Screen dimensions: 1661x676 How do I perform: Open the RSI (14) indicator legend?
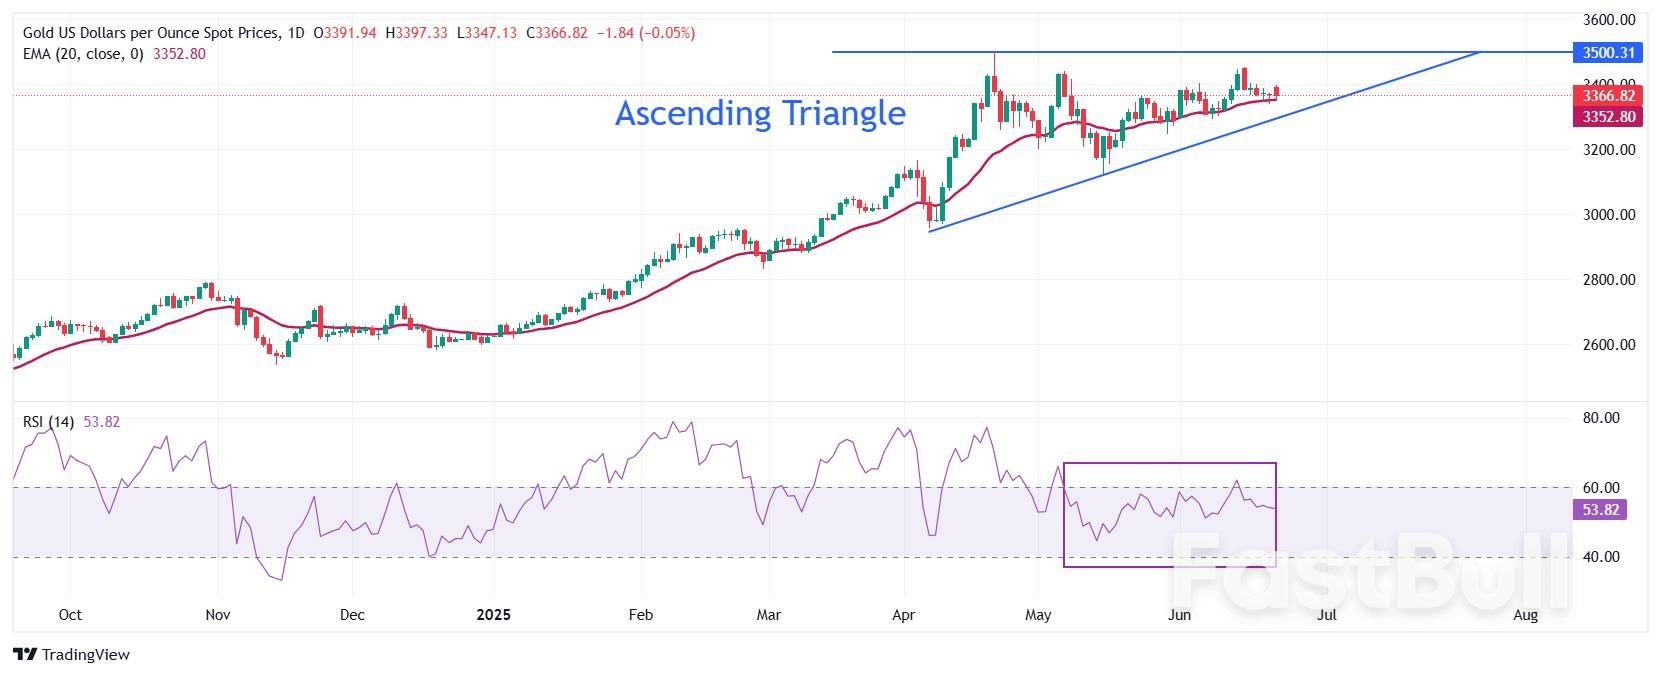[x=48, y=422]
